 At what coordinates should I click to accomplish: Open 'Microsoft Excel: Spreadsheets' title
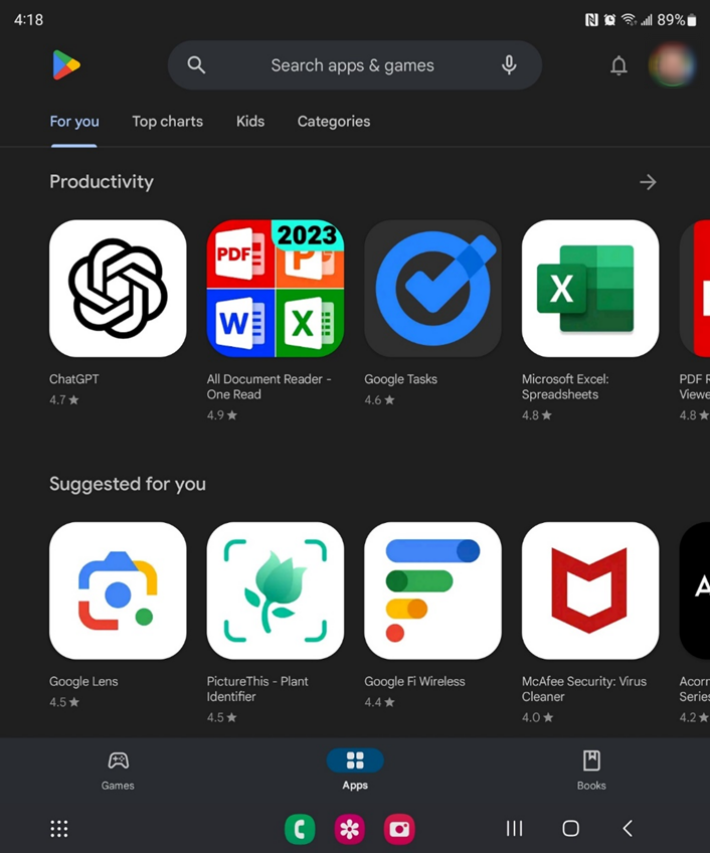click(x=565, y=387)
